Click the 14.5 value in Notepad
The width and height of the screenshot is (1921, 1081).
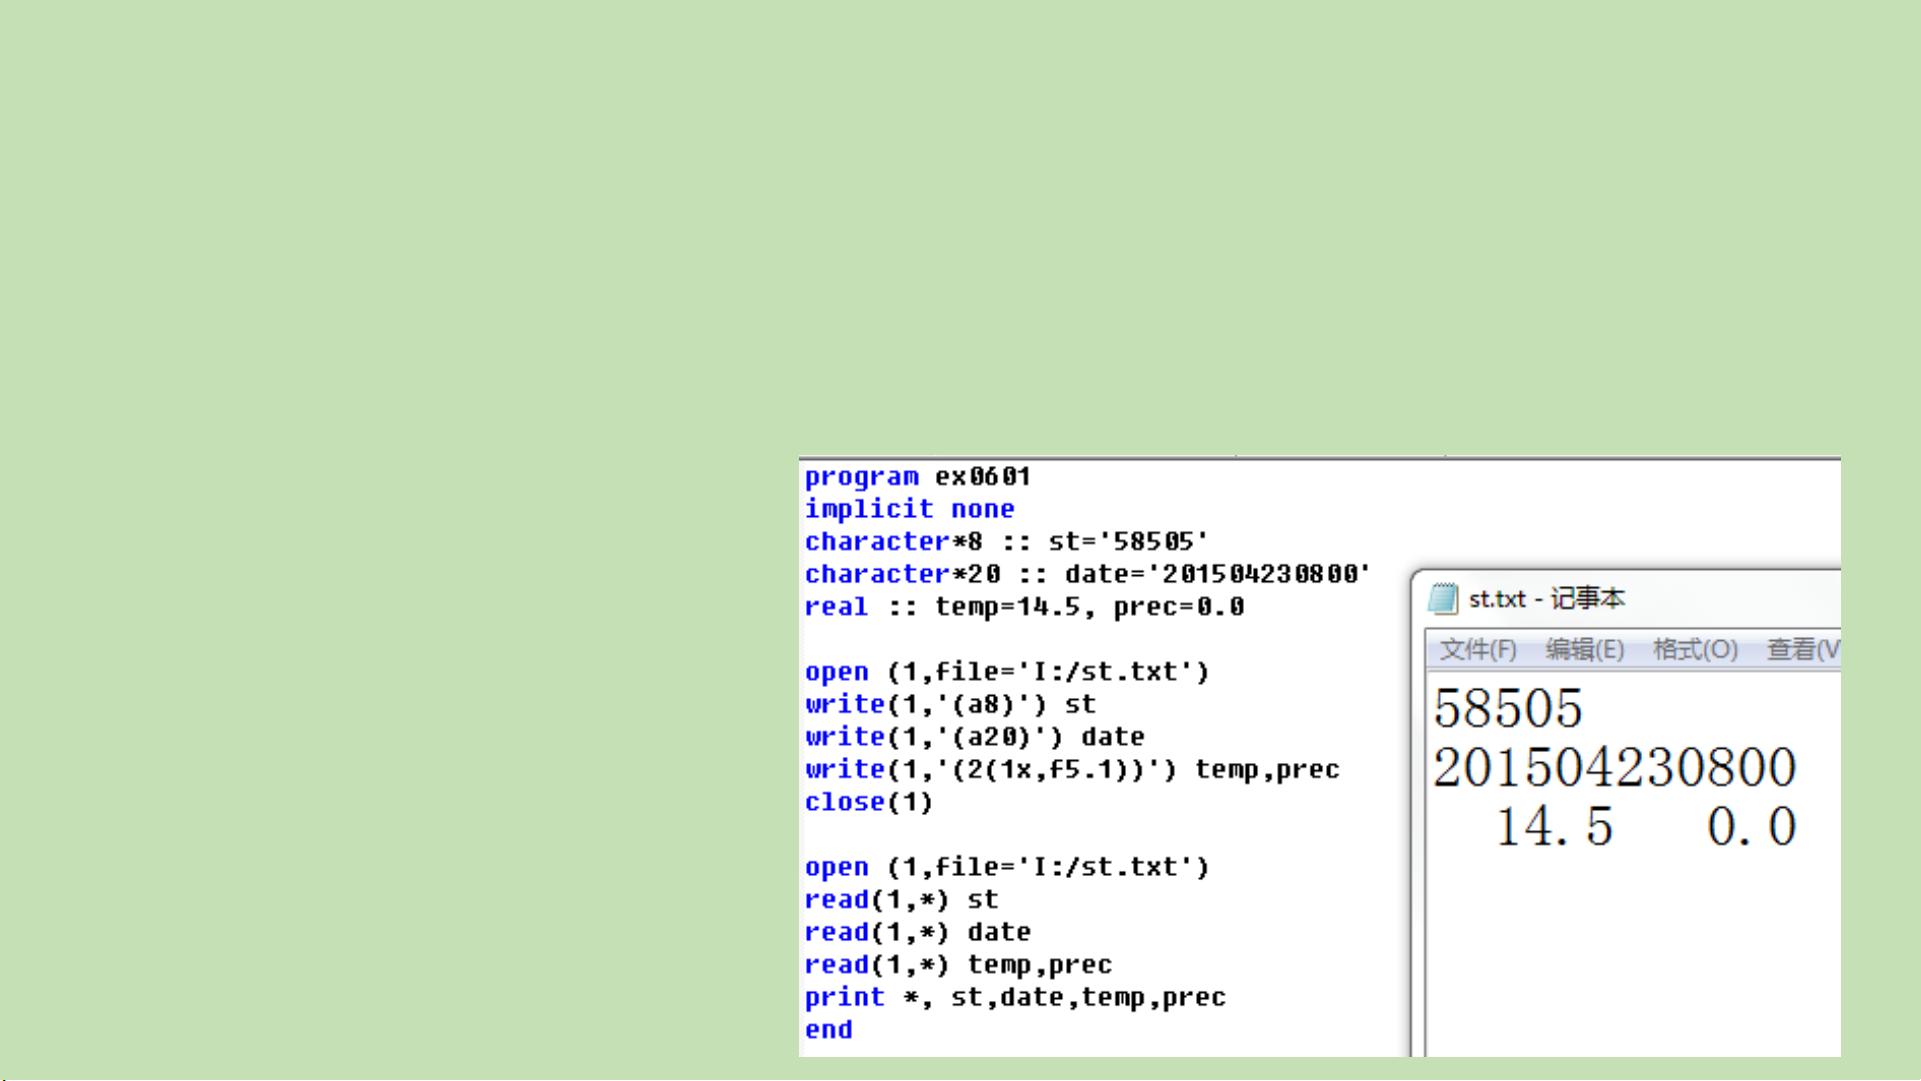(1554, 827)
